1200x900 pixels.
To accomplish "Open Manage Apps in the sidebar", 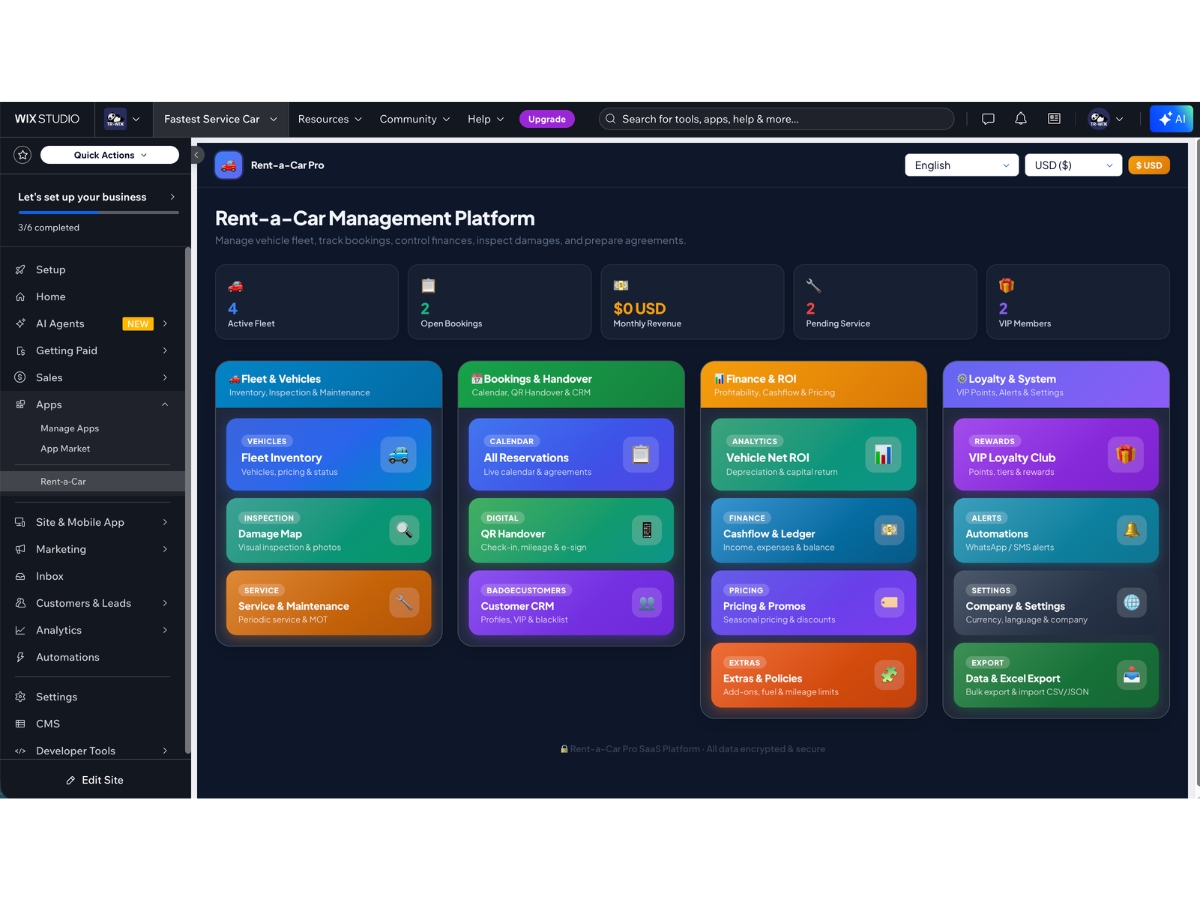I will (x=70, y=428).
